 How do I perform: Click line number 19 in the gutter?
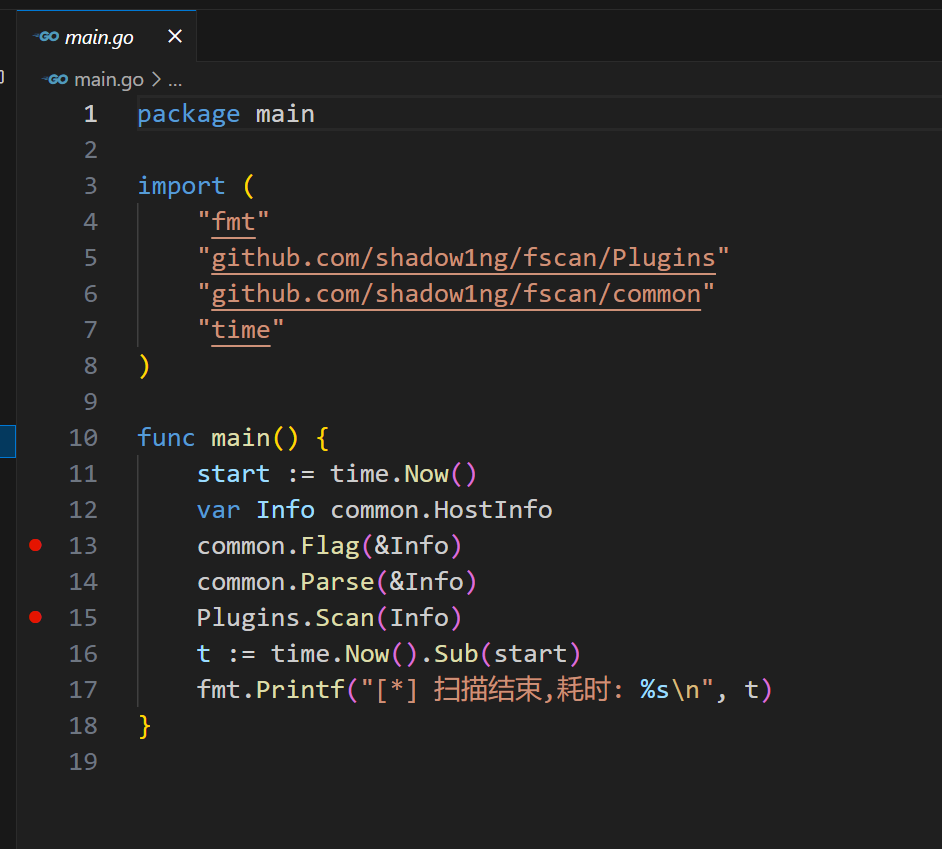83,761
